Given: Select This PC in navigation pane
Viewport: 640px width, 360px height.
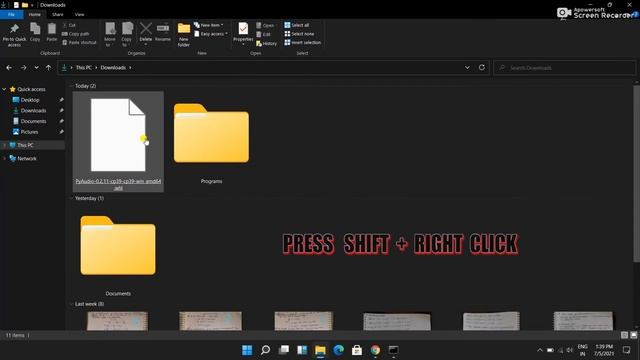Looking at the screenshot, I should coord(25,145).
